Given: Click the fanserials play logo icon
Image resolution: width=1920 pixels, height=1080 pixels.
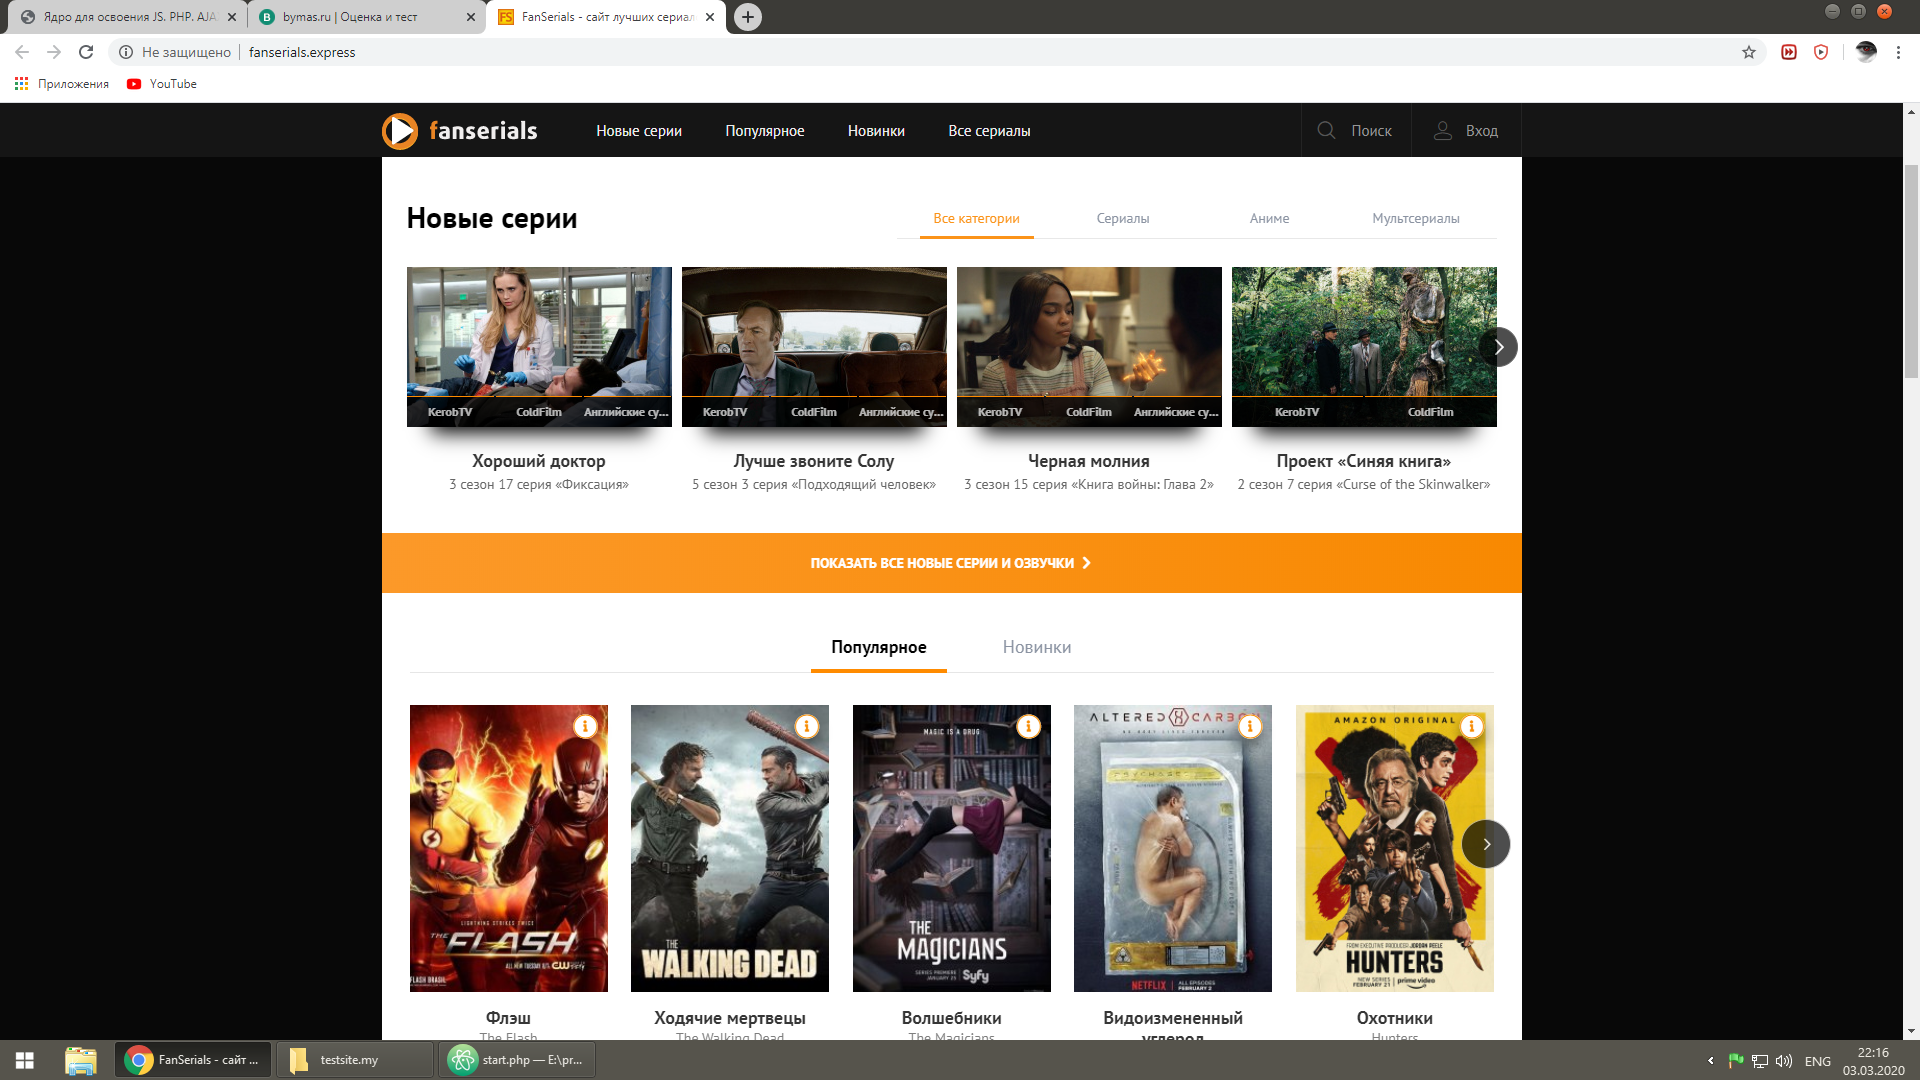Looking at the screenshot, I should click(x=400, y=131).
